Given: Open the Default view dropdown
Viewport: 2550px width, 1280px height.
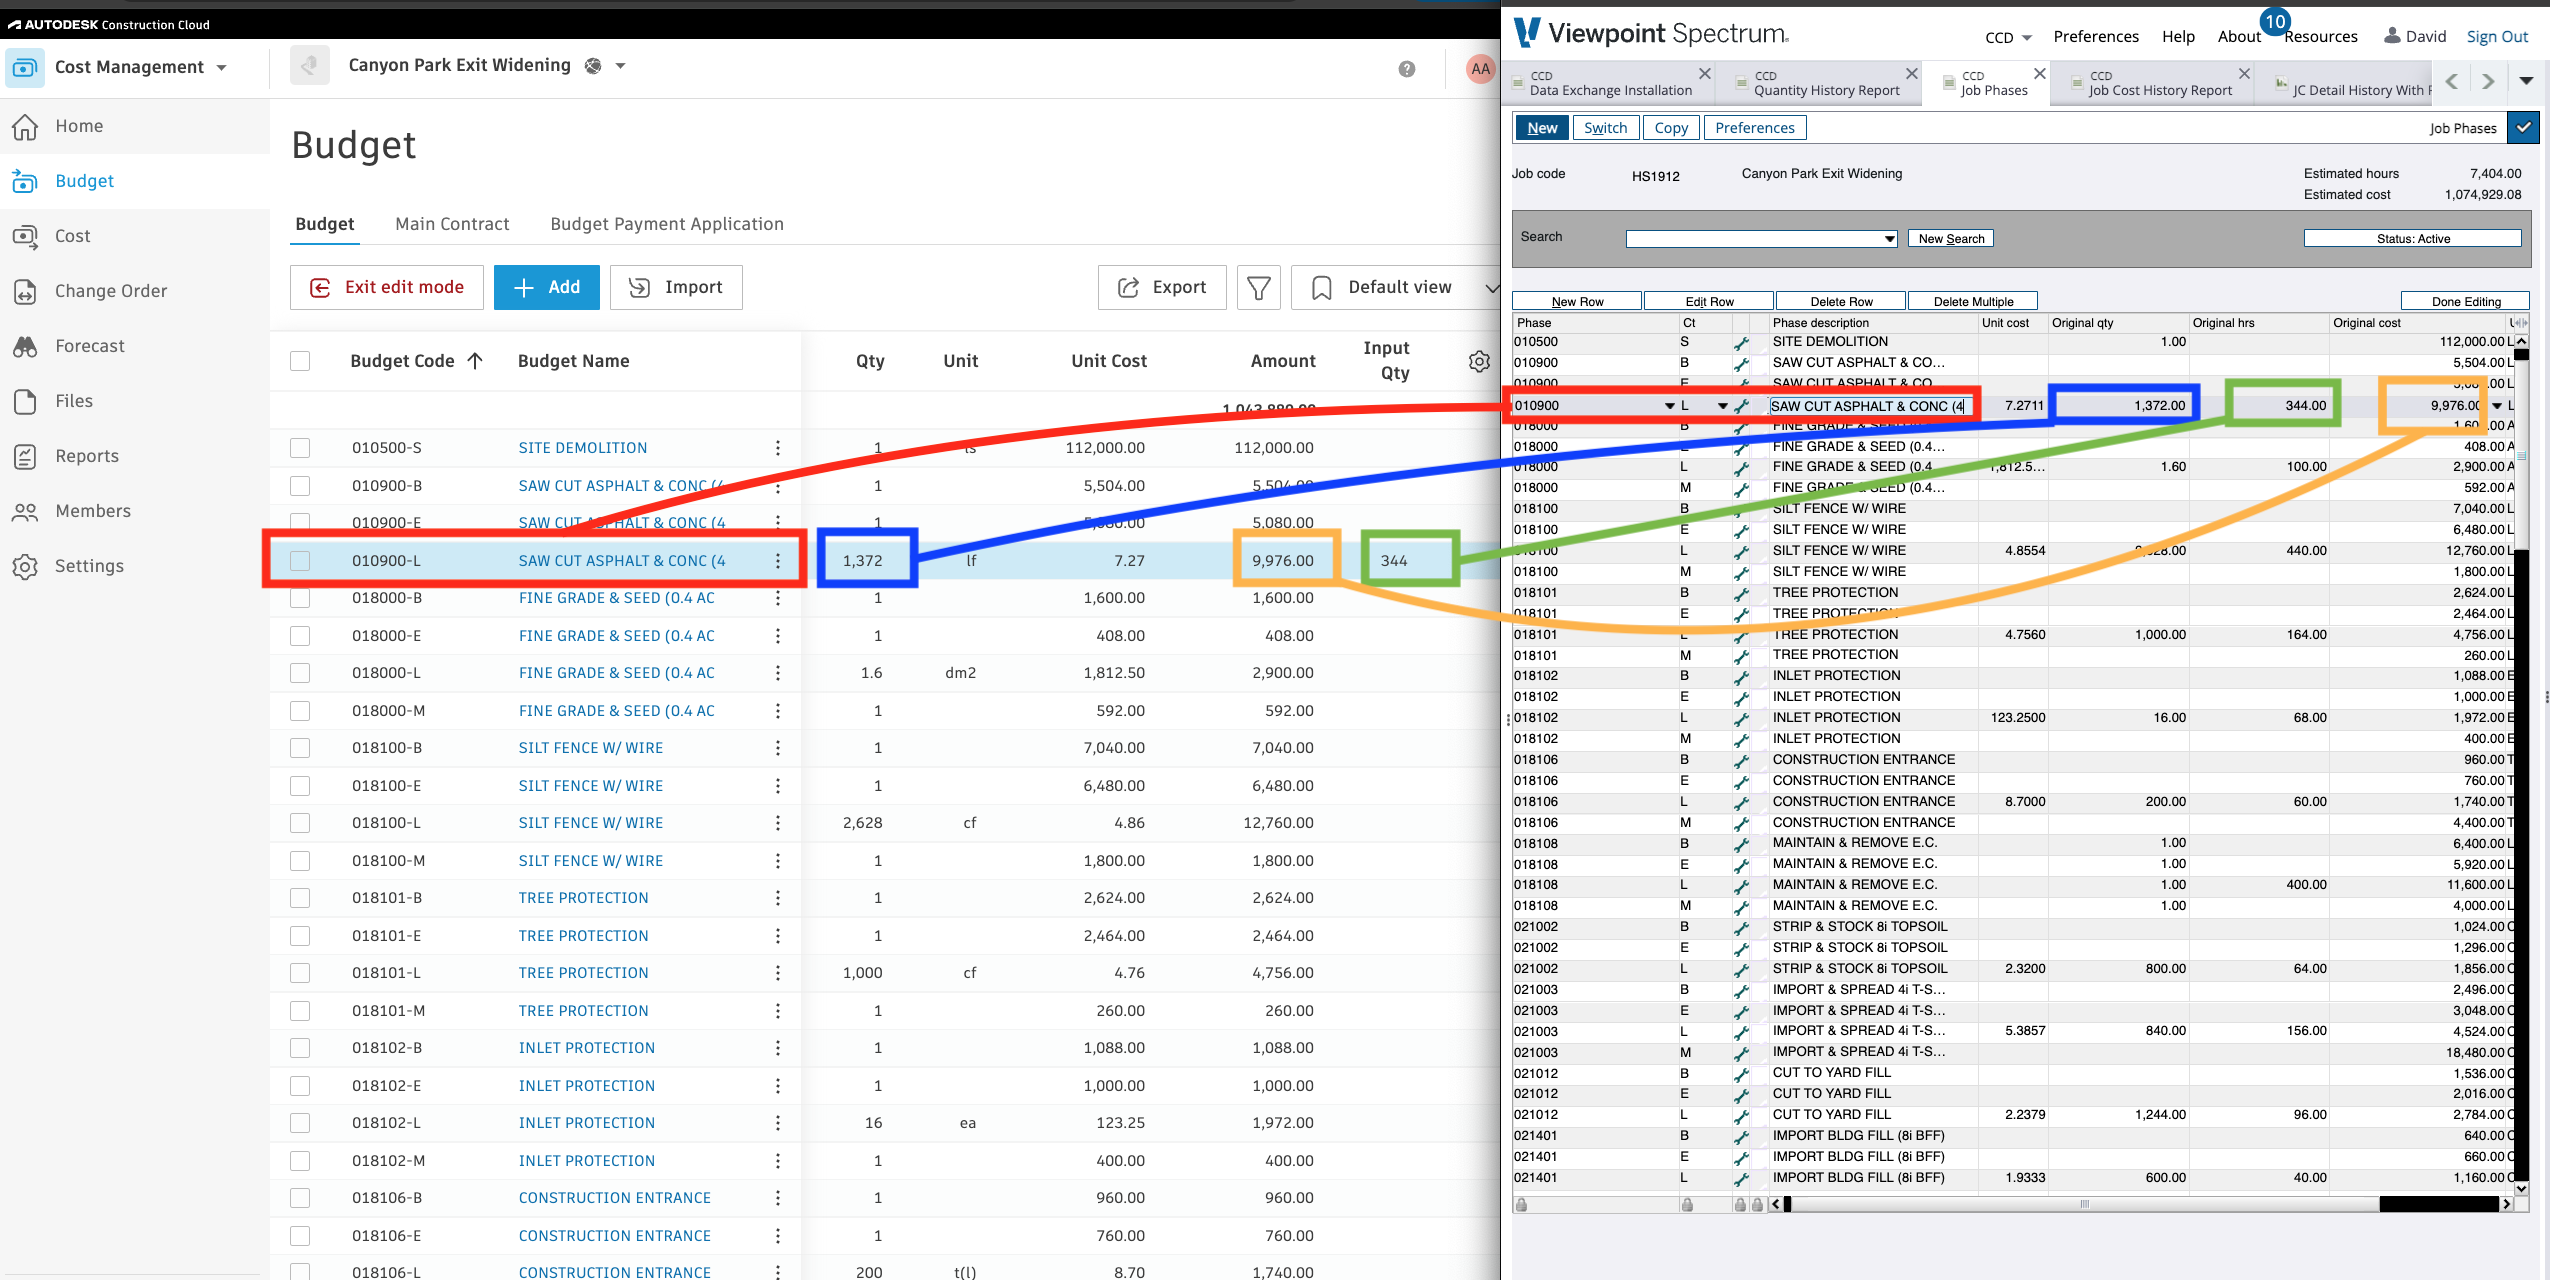Looking at the screenshot, I should click(1399, 288).
